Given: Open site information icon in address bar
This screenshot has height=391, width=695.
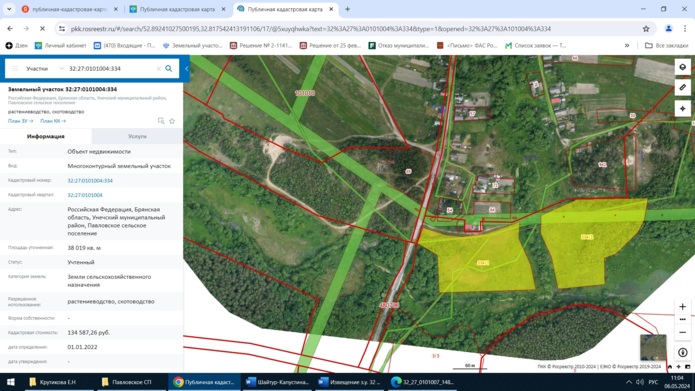Looking at the screenshot, I should 62,29.
